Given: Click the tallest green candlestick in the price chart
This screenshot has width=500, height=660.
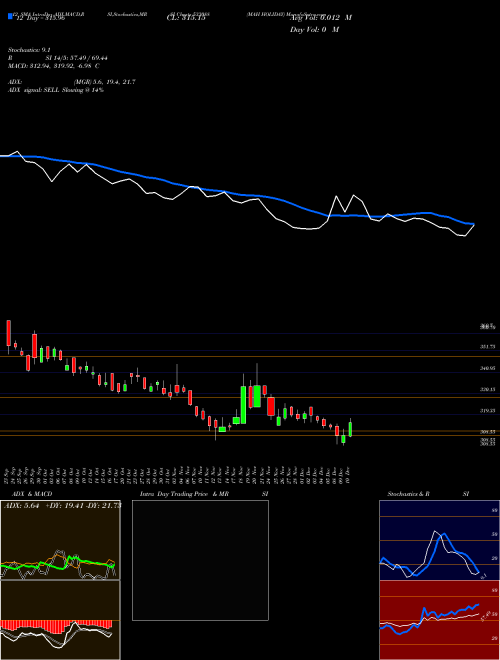Looking at the screenshot, I should coord(243,405).
